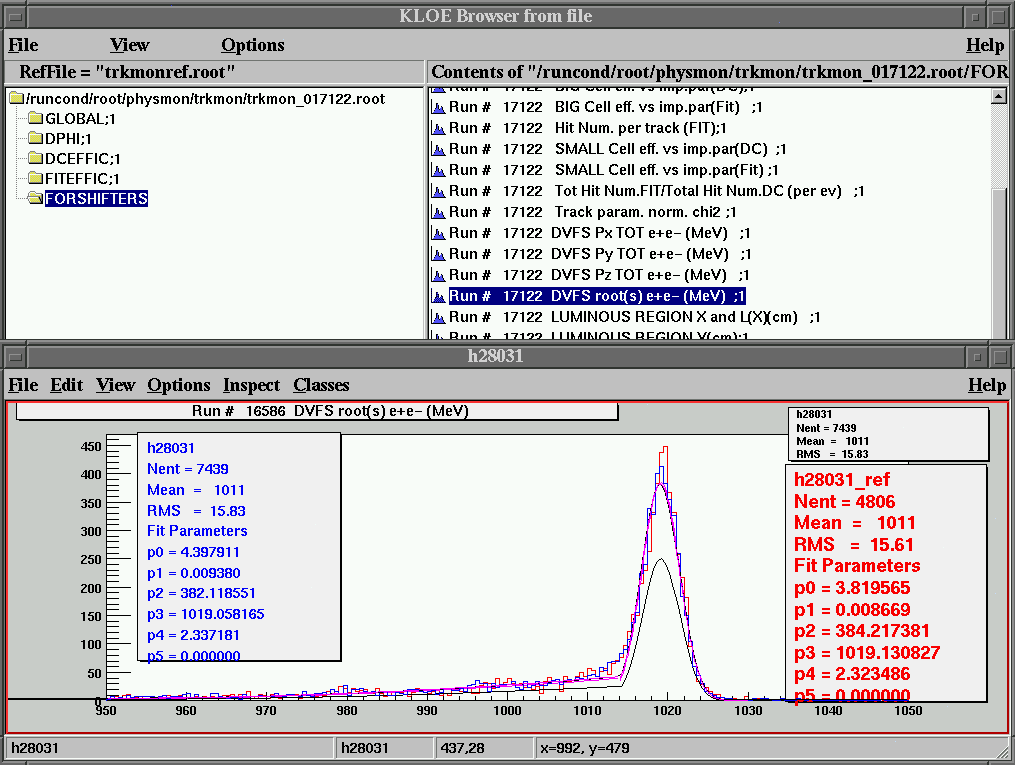Image resolution: width=1015 pixels, height=765 pixels.
Task: Click the contents list scrollbar up arrow
Action: point(998,96)
